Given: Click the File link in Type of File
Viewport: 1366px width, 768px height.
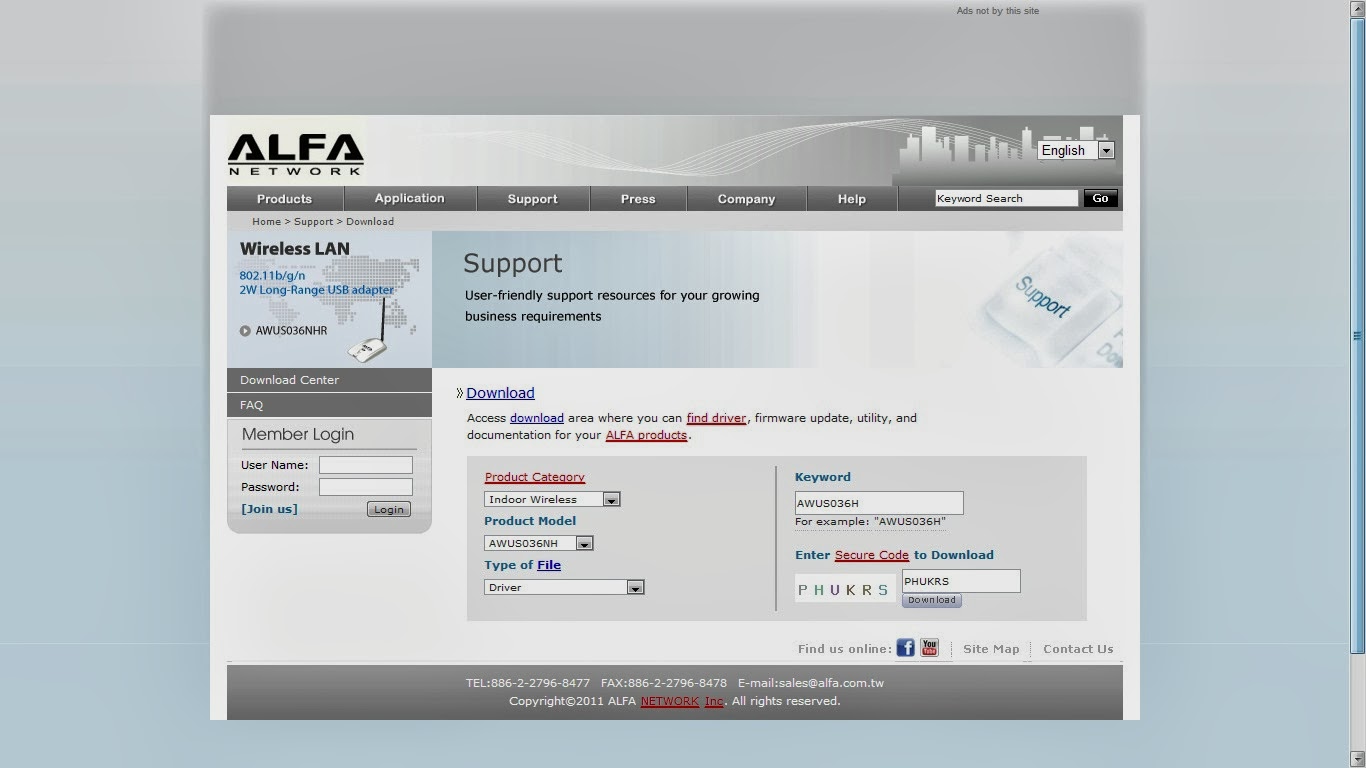Looking at the screenshot, I should (549, 565).
